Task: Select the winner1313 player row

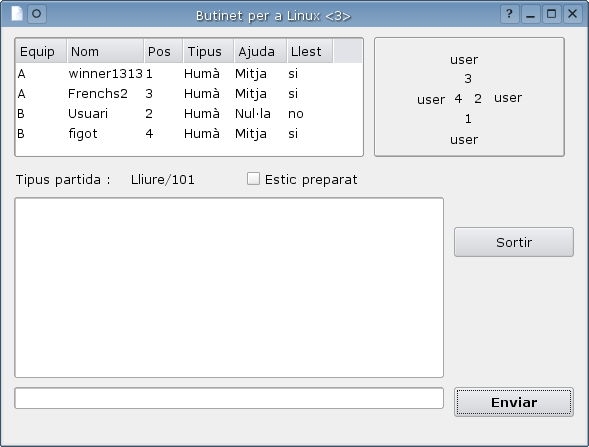Action: pos(189,74)
